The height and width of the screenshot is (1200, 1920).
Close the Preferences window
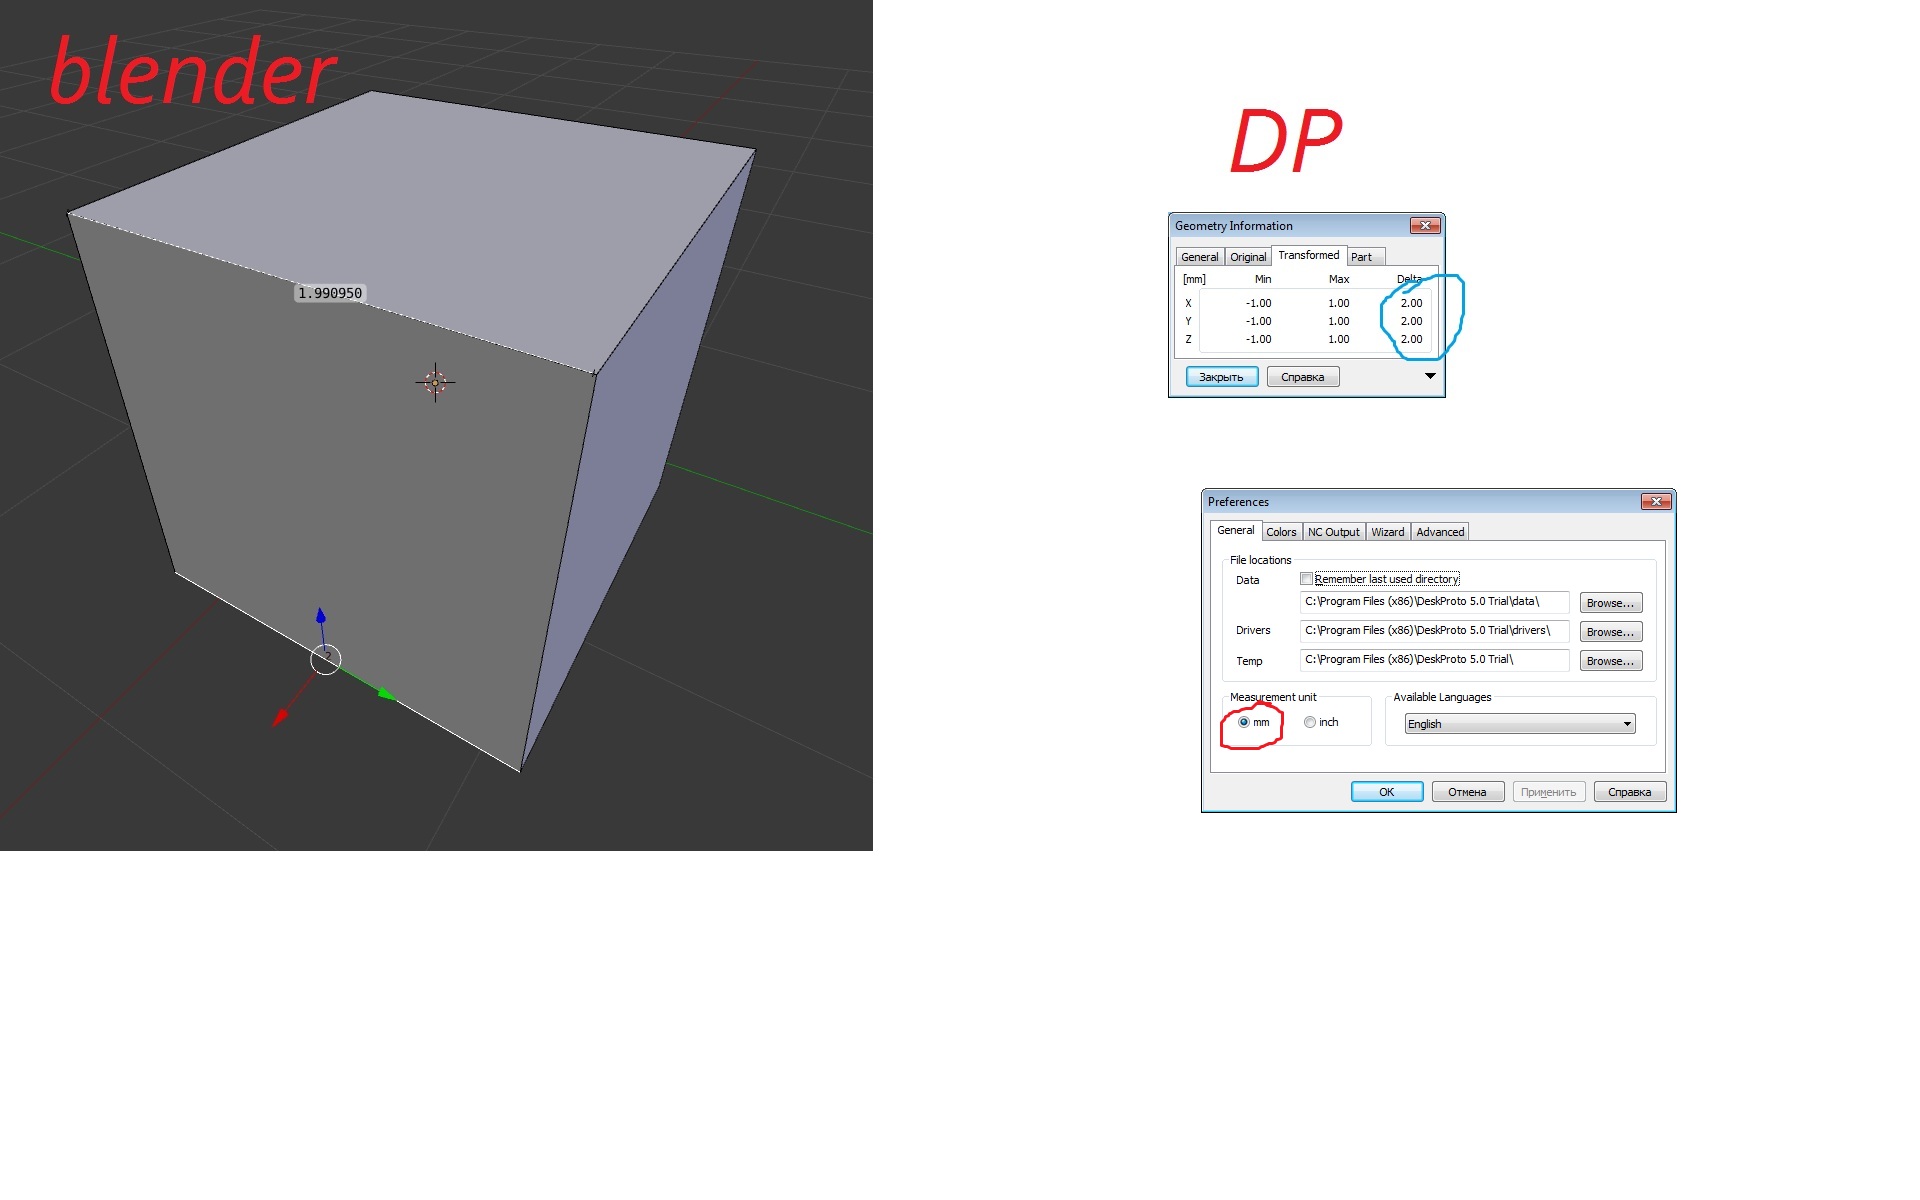coord(1656,502)
